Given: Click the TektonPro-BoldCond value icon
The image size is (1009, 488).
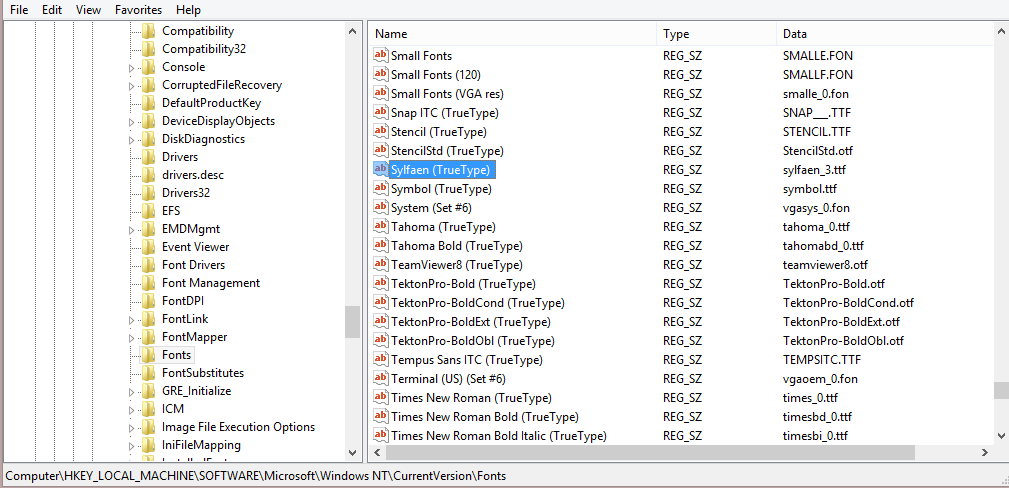Looking at the screenshot, I should coord(380,302).
